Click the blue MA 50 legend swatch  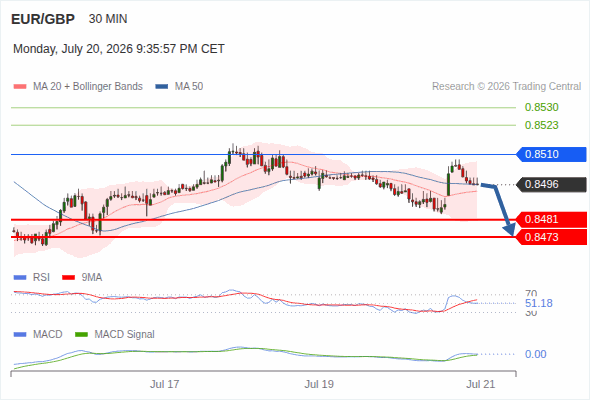162,87
